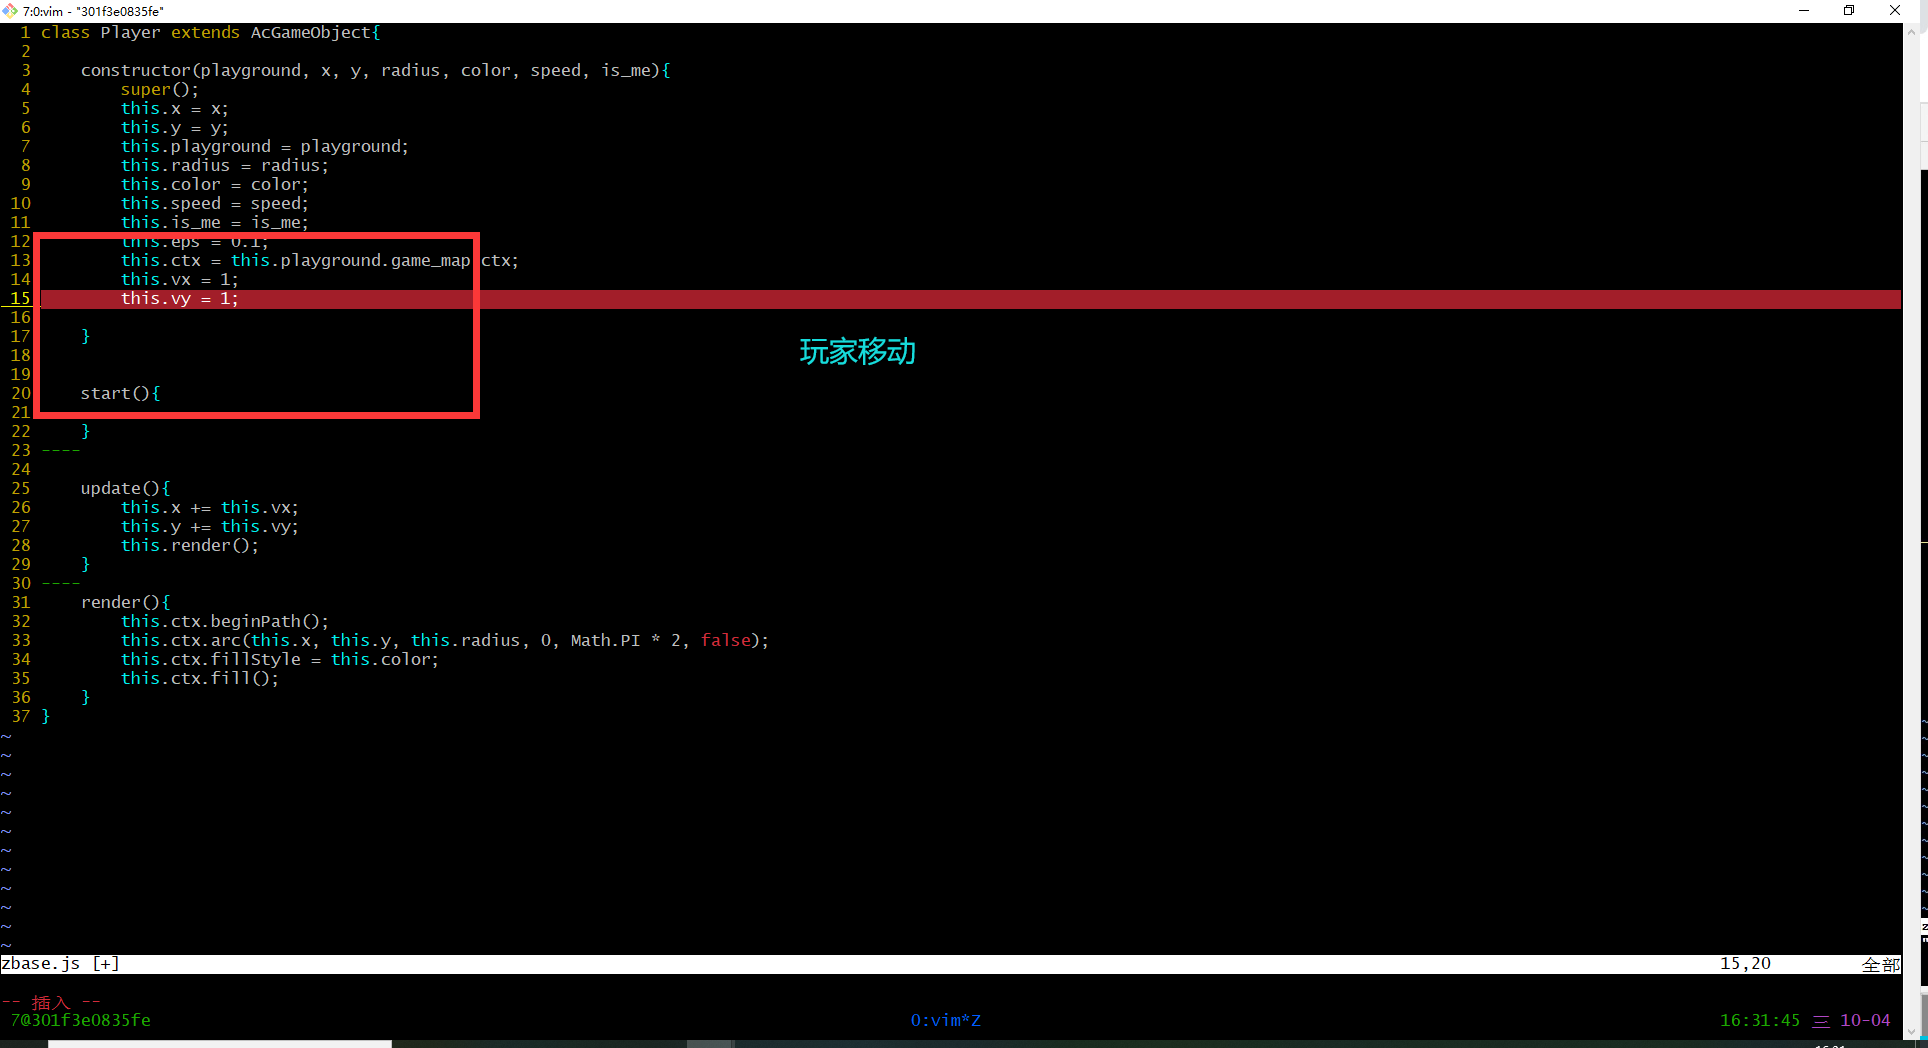Click the constructor keyword on line 3
The height and width of the screenshot is (1048, 1928).
135,71
